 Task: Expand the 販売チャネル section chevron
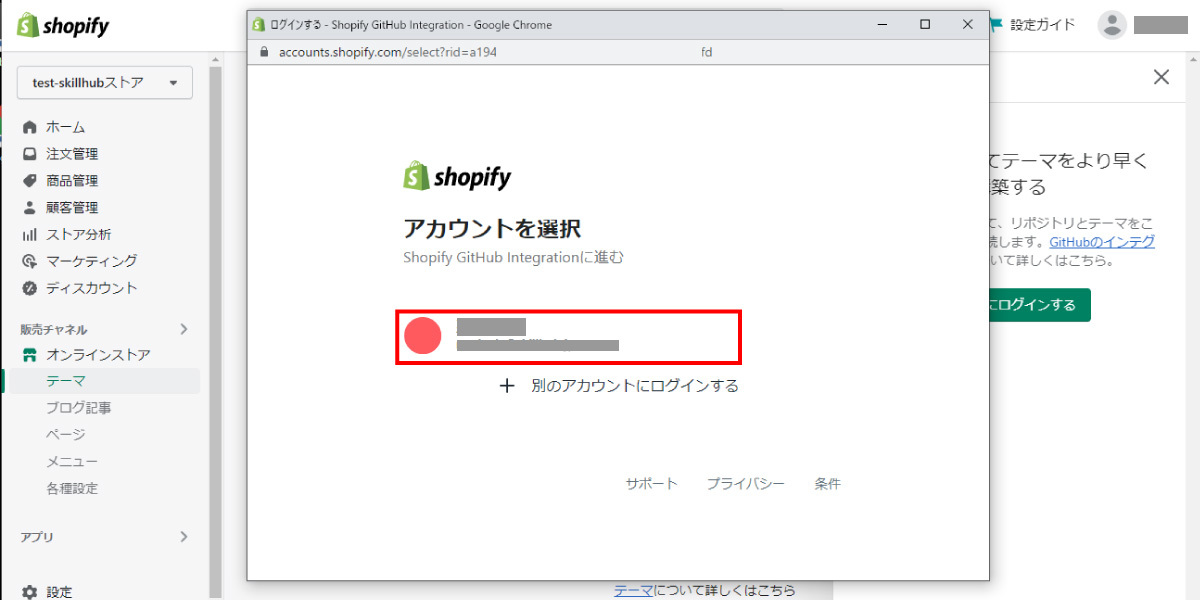click(x=183, y=329)
